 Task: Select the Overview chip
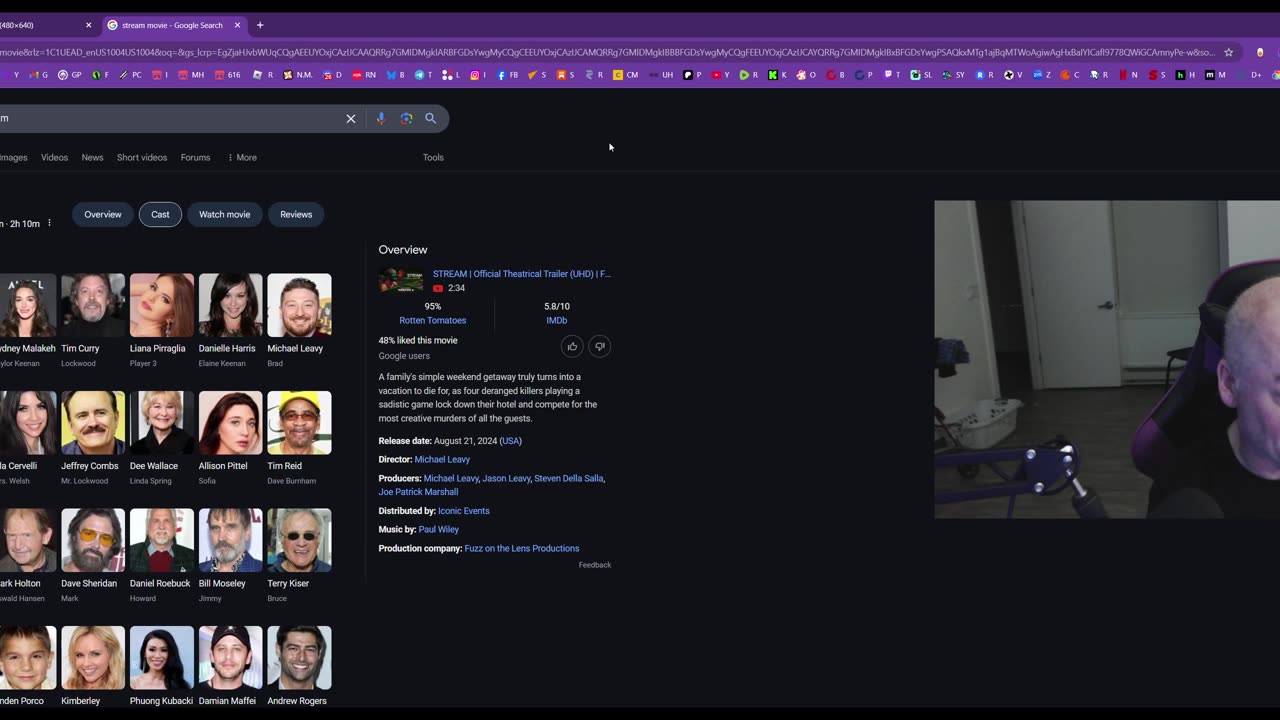[x=103, y=214]
